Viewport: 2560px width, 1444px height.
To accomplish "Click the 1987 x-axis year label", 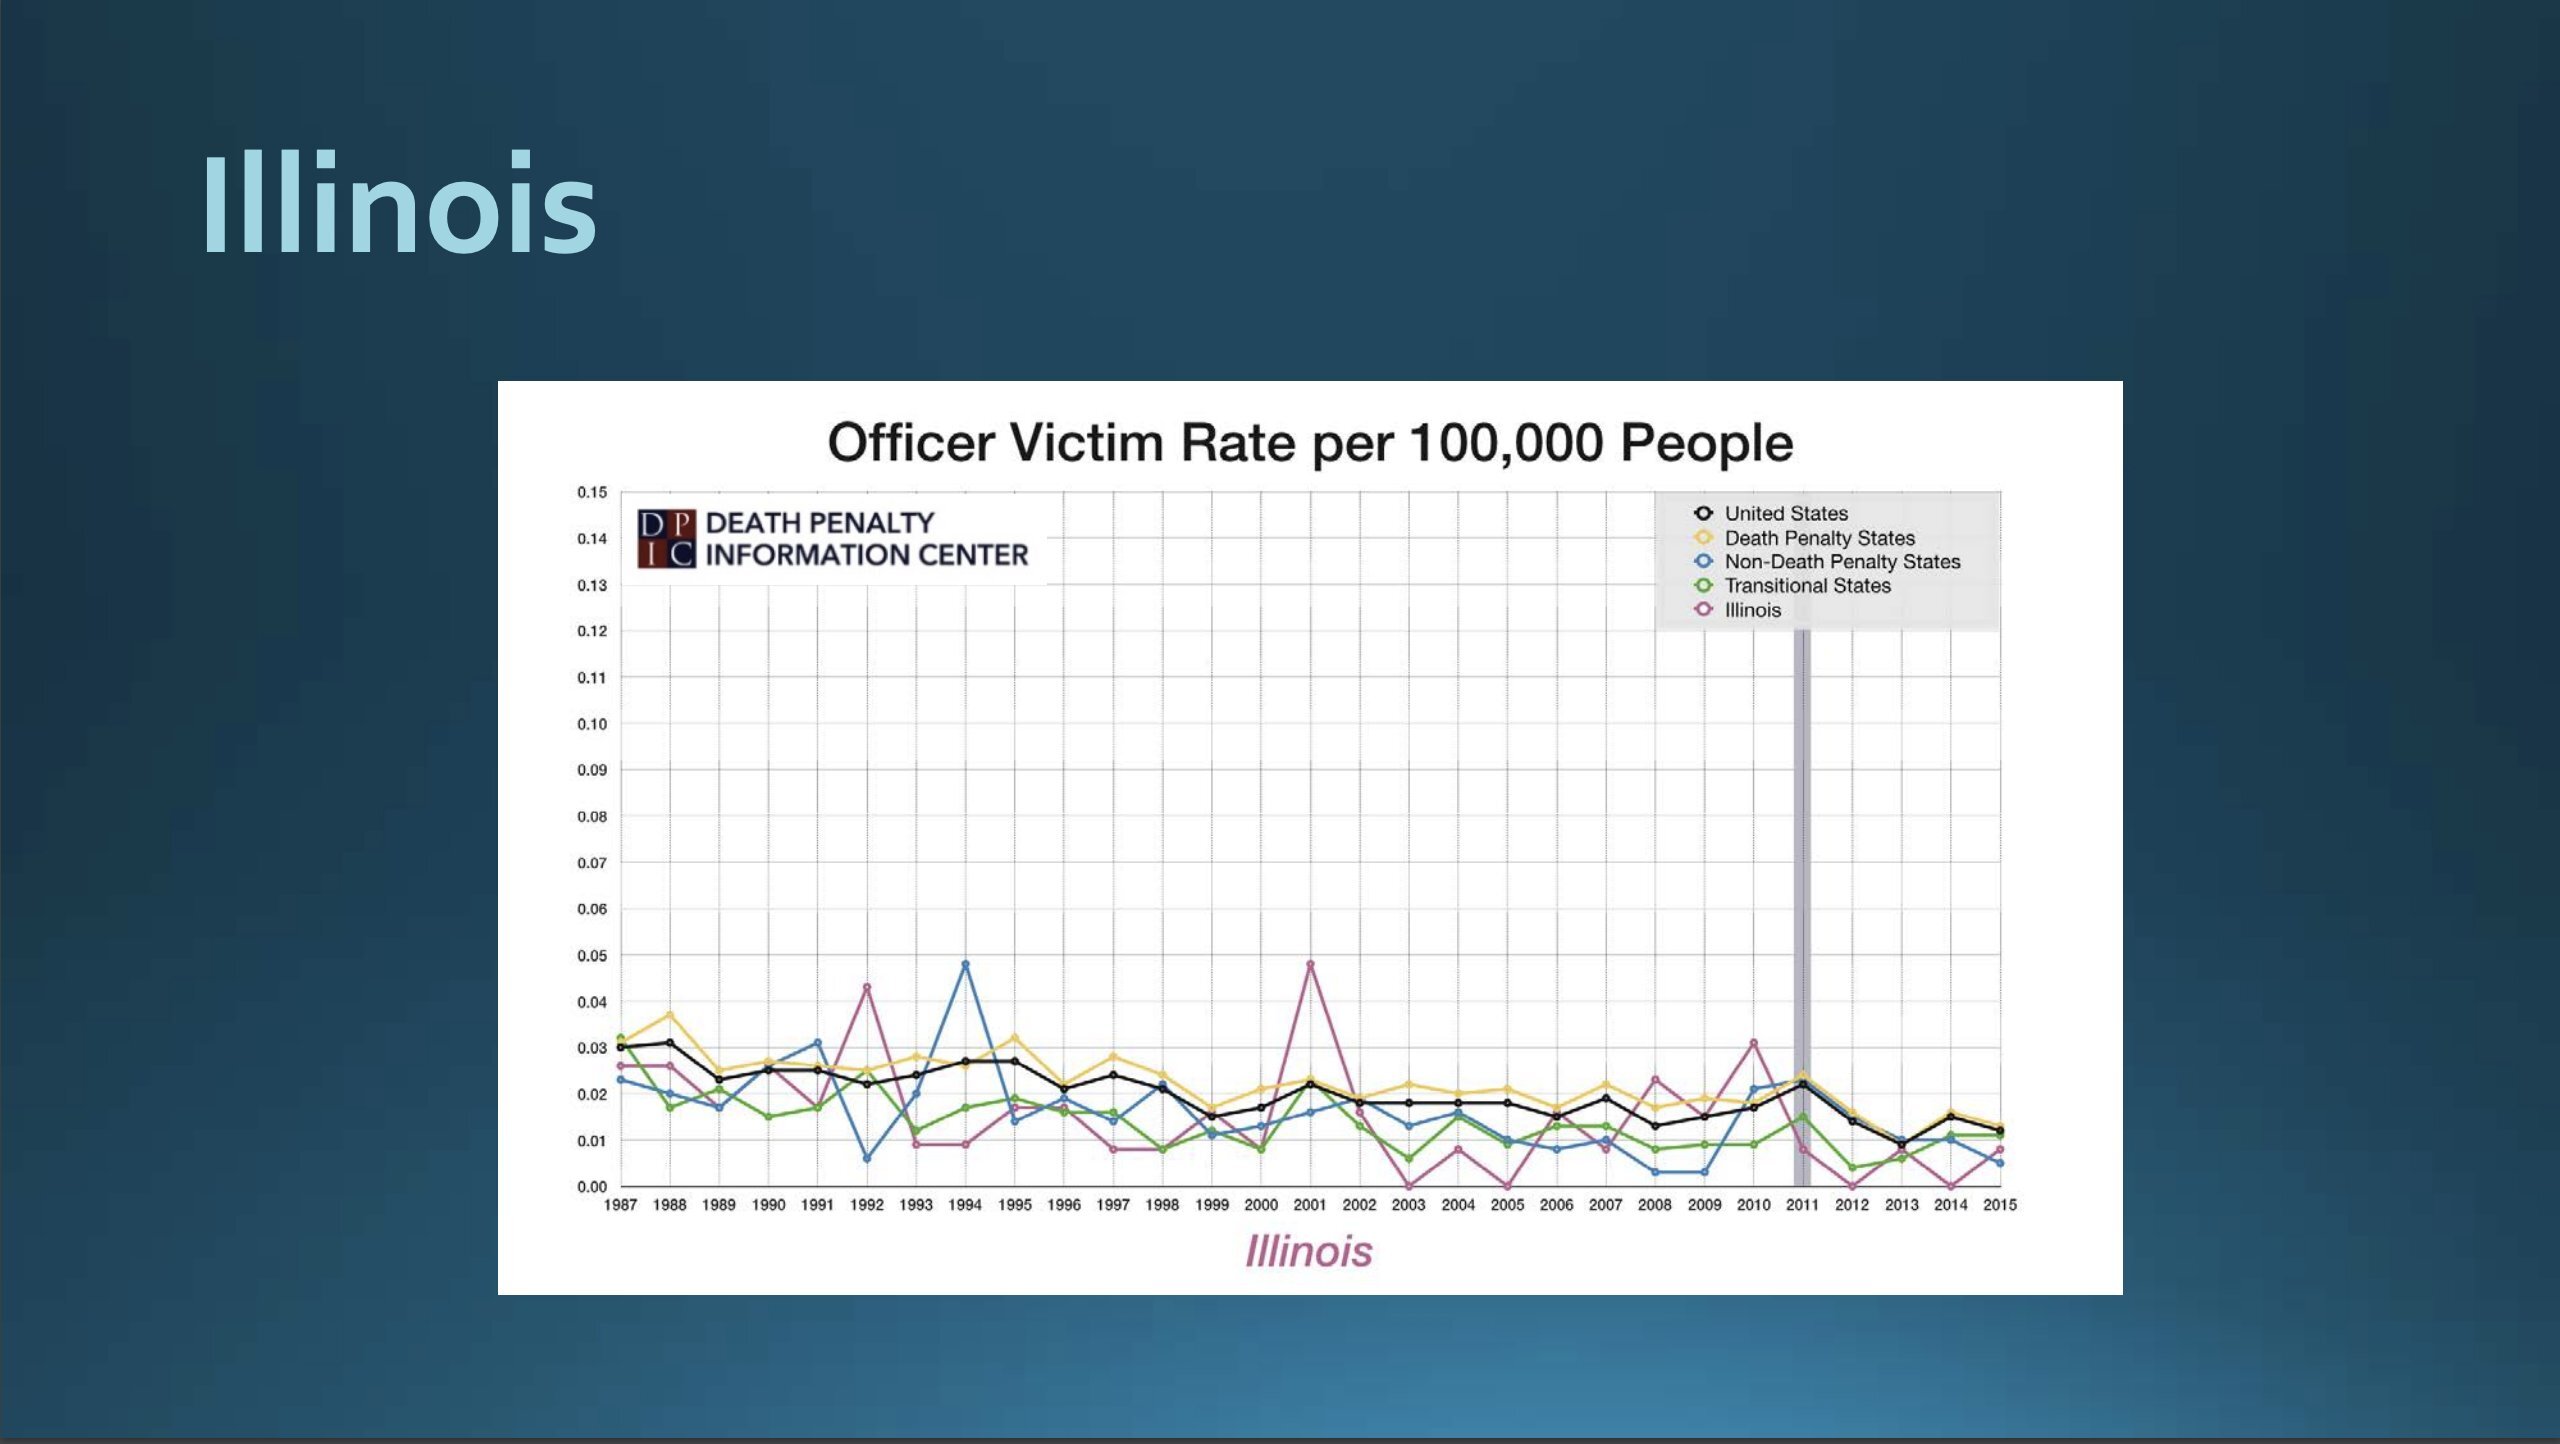I will coord(620,1205).
